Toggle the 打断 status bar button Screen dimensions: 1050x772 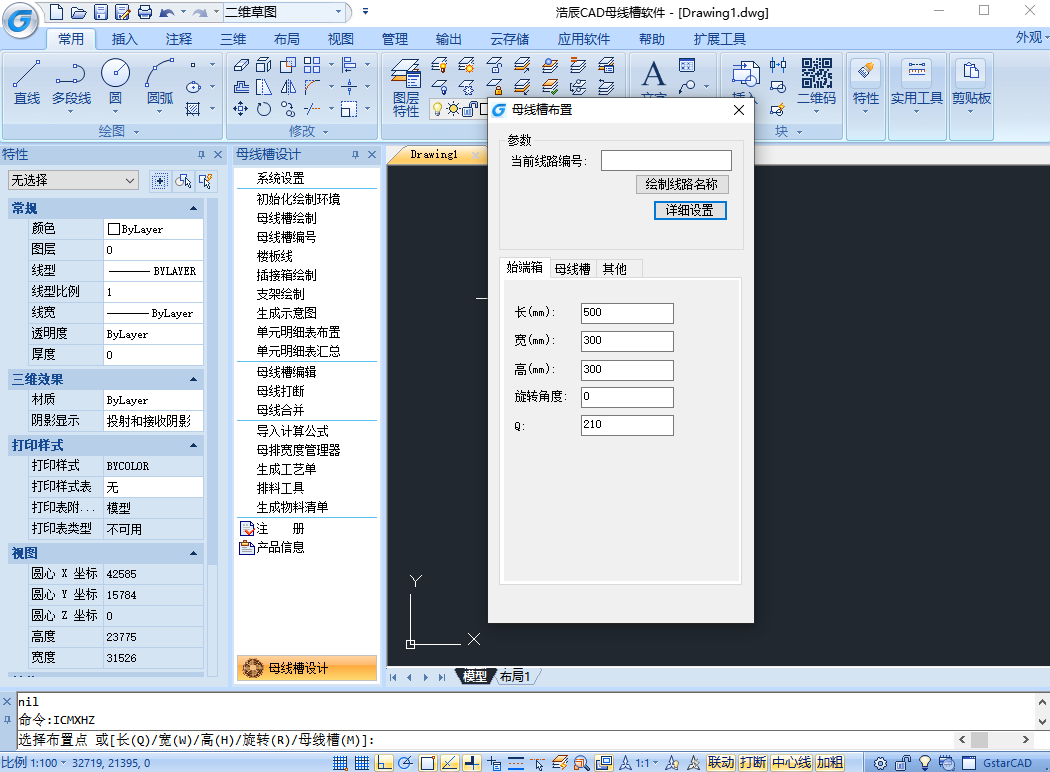753,763
